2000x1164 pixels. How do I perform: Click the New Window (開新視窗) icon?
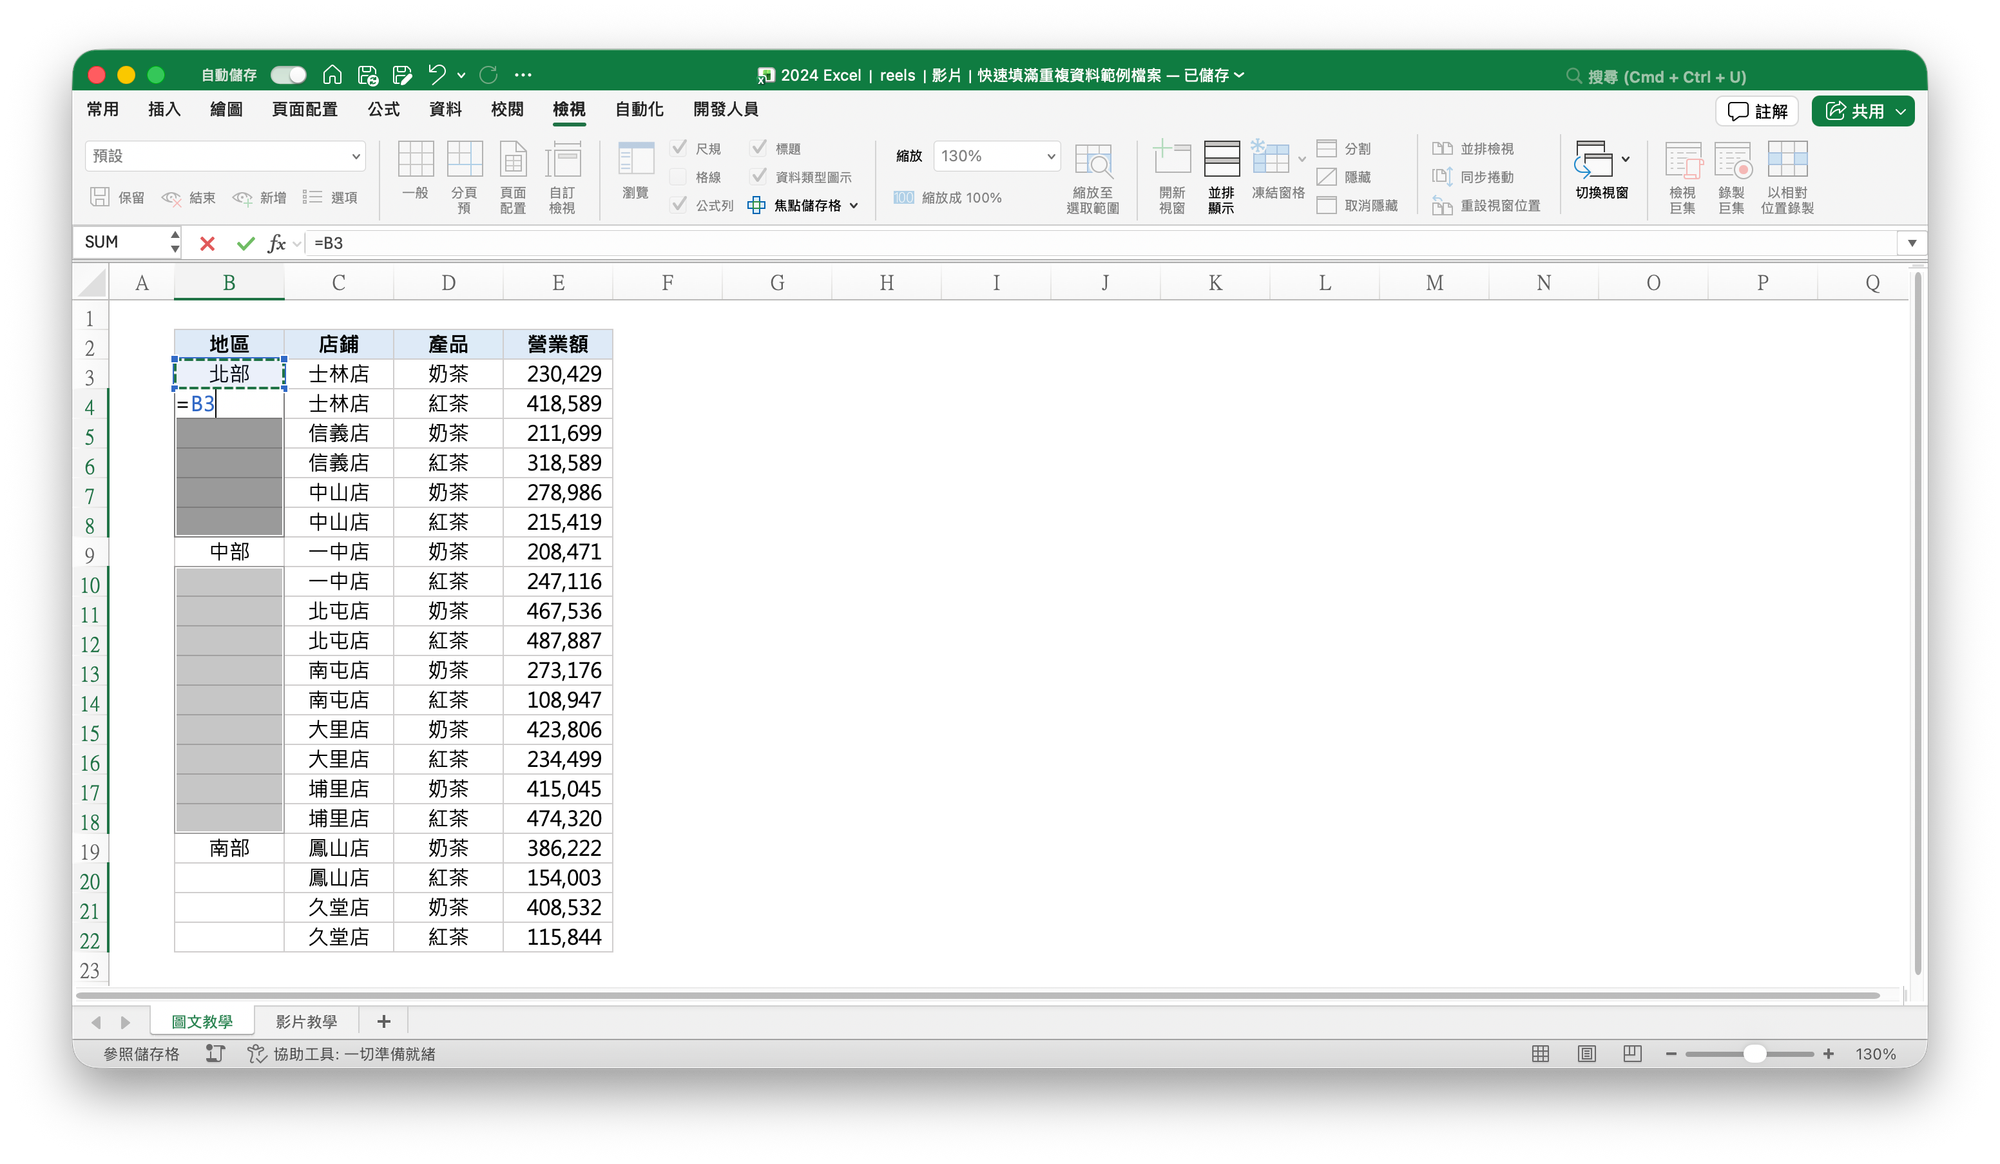pos(1172,160)
